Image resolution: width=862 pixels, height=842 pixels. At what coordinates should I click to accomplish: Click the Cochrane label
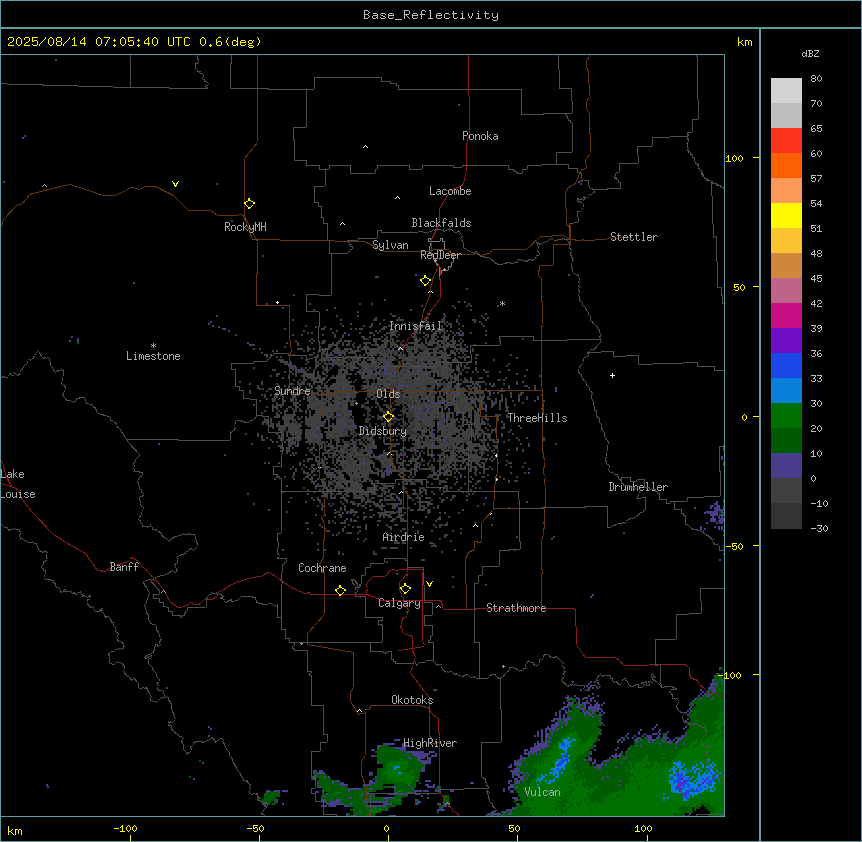322,568
